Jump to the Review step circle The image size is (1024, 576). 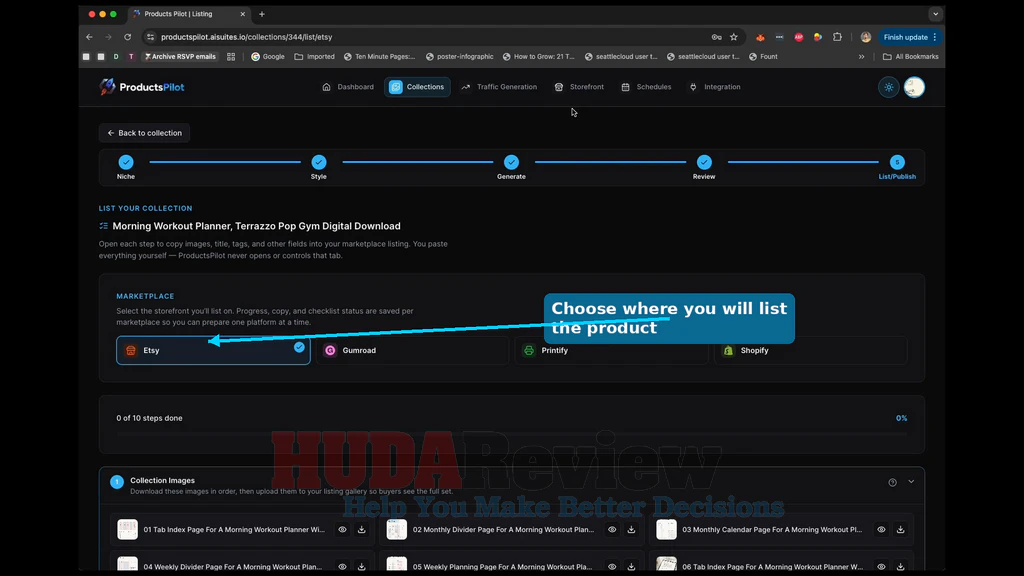pos(704,162)
